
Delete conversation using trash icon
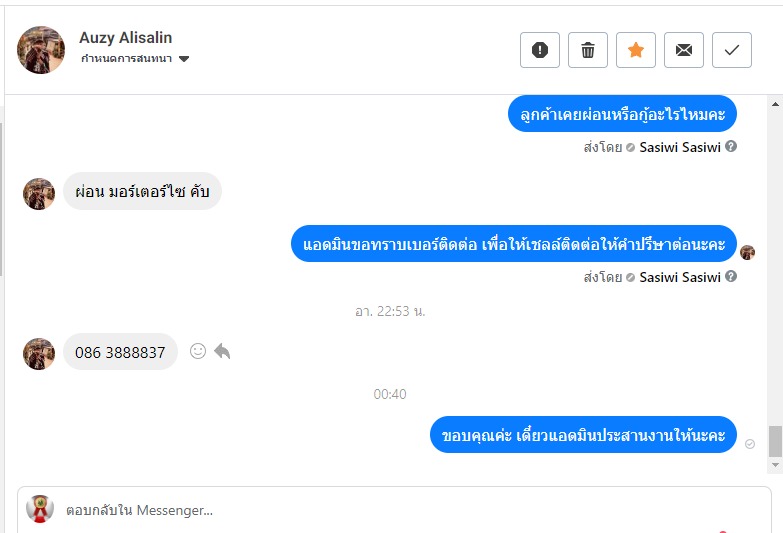(x=588, y=50)
